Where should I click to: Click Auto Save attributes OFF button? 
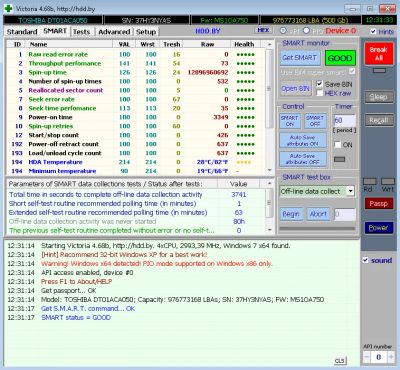point(302,159)
